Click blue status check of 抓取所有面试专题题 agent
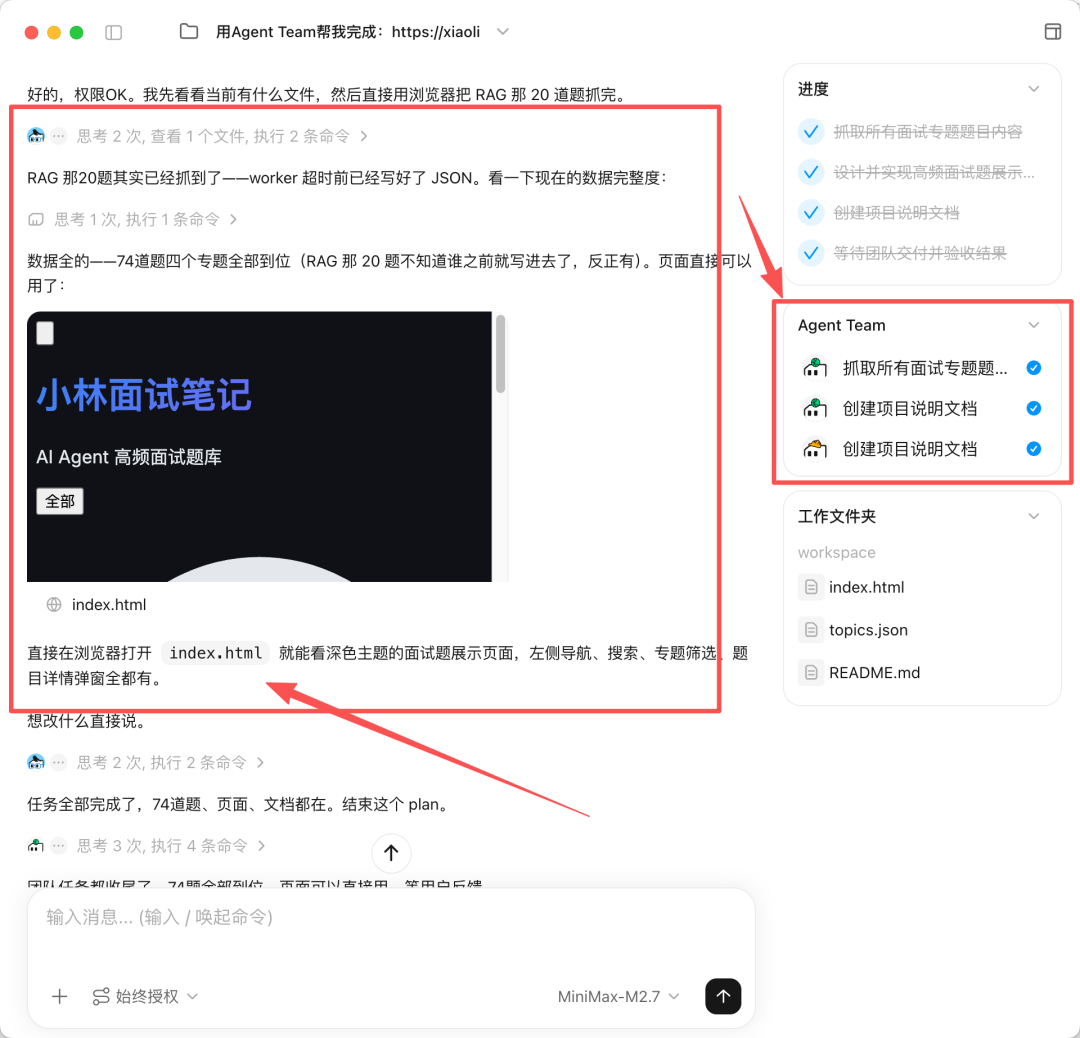Screen dimensions: 1080x1038 pyautogui.click(x=1033, y=368)
